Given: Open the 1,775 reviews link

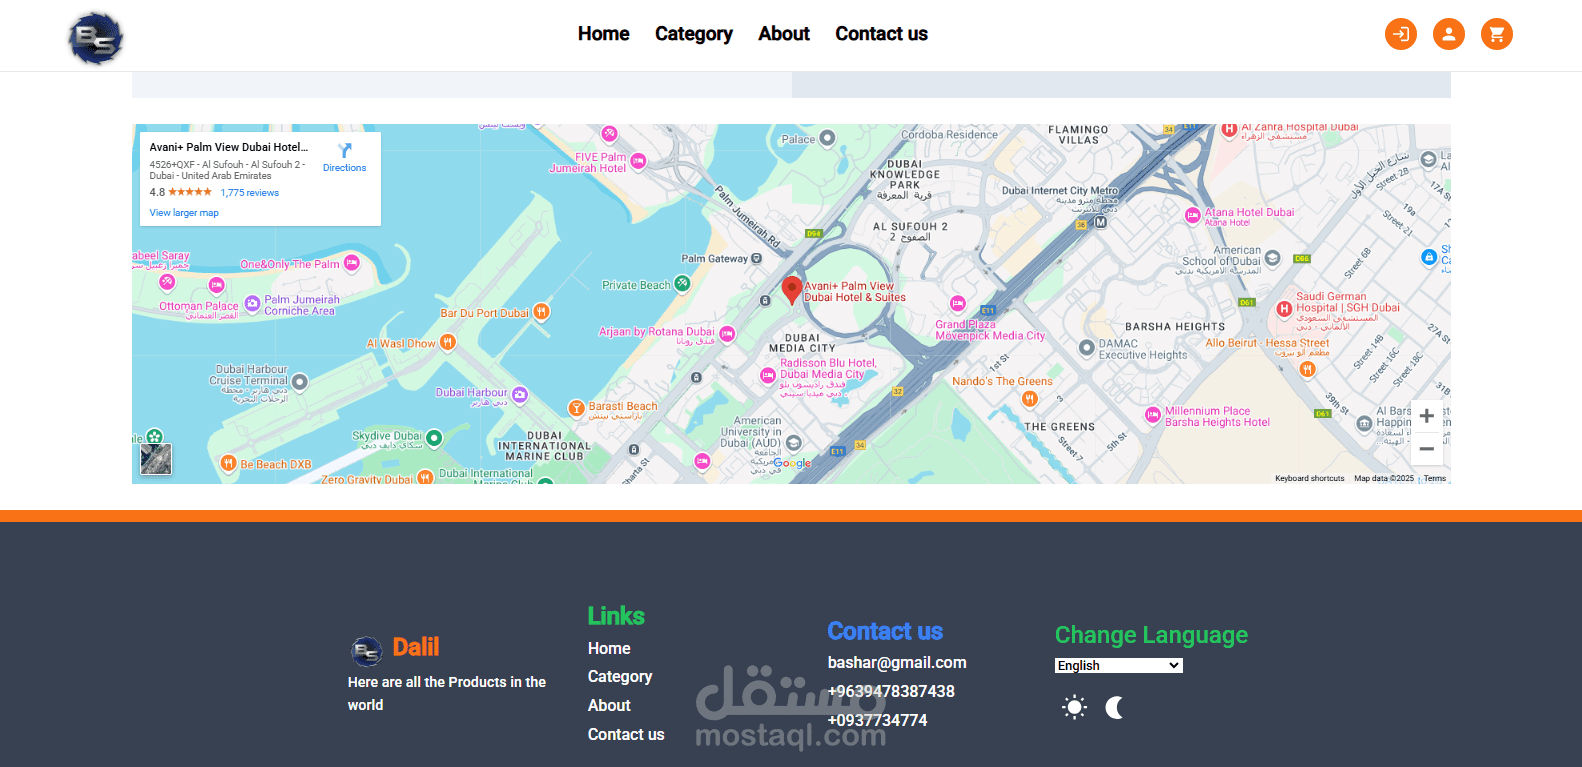Looking at the screenshot, I should point(250,193).
